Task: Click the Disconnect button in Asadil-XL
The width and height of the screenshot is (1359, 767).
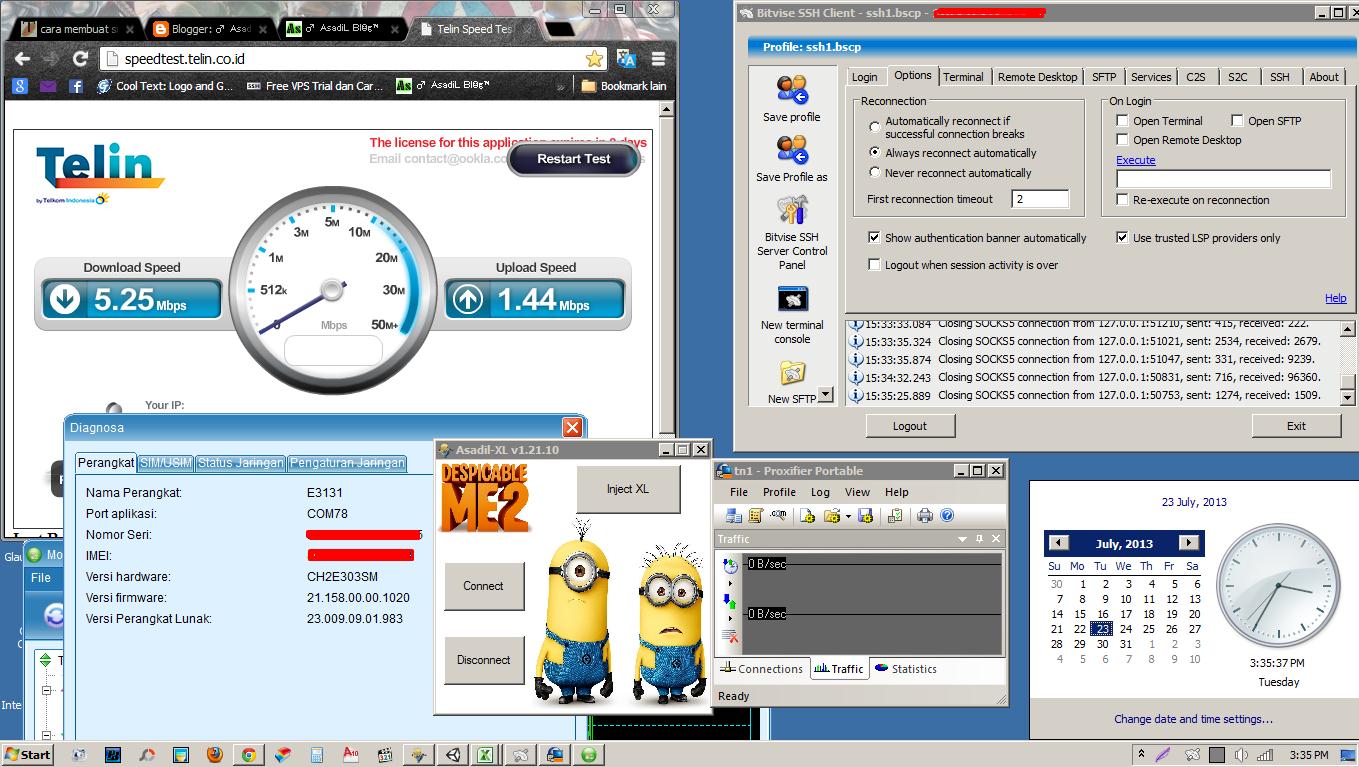Action: (484, 660)
